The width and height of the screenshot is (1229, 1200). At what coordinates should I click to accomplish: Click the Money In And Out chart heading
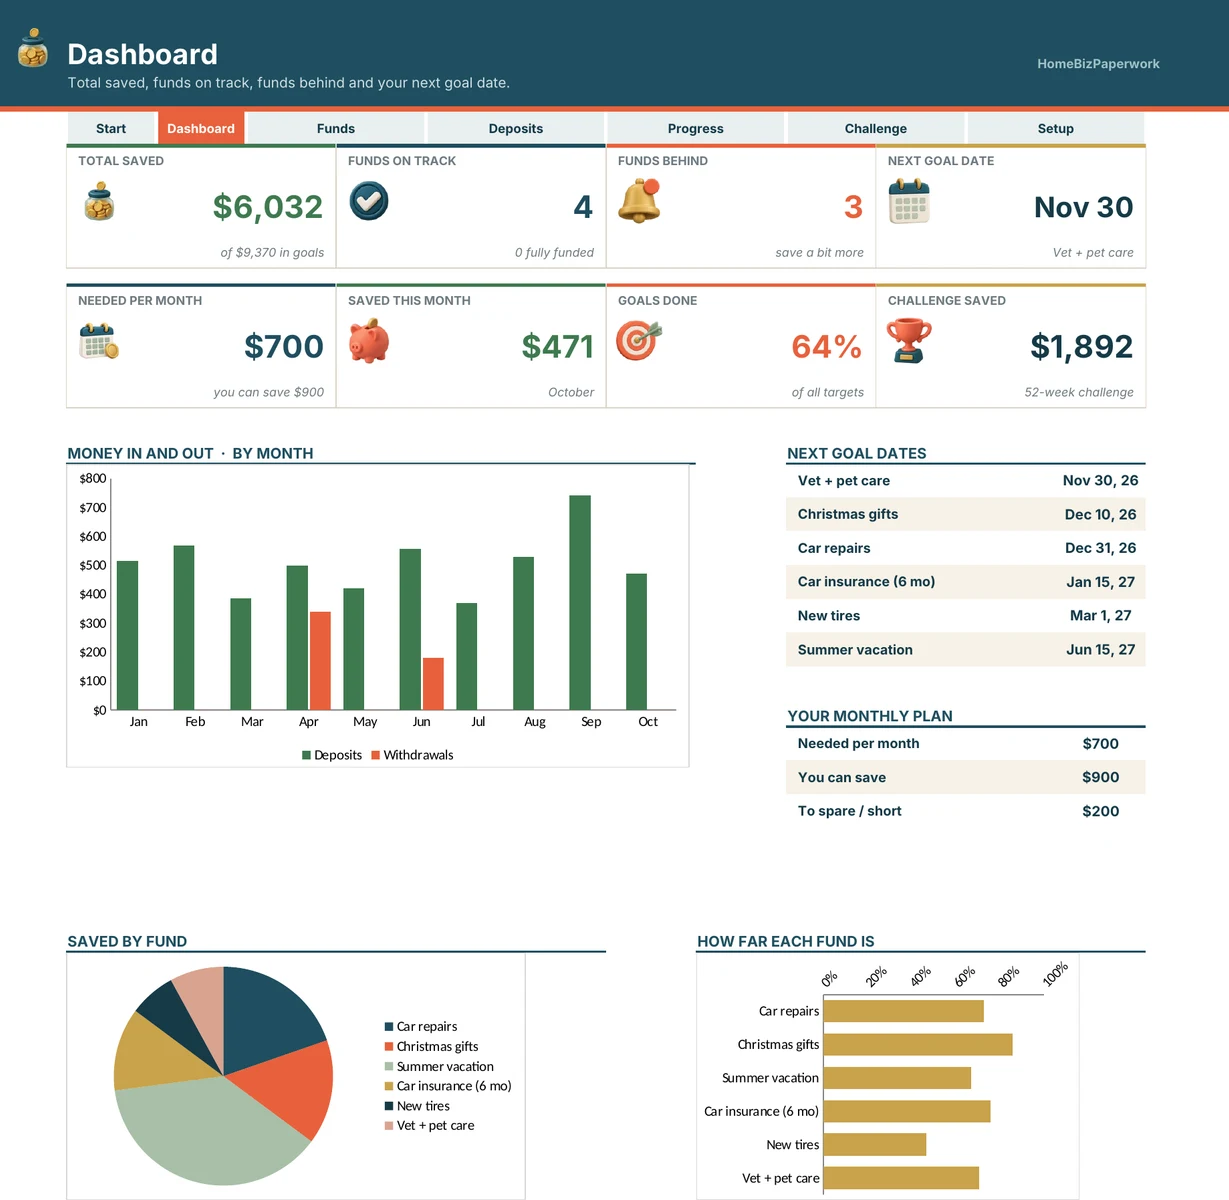pos(190,453)
